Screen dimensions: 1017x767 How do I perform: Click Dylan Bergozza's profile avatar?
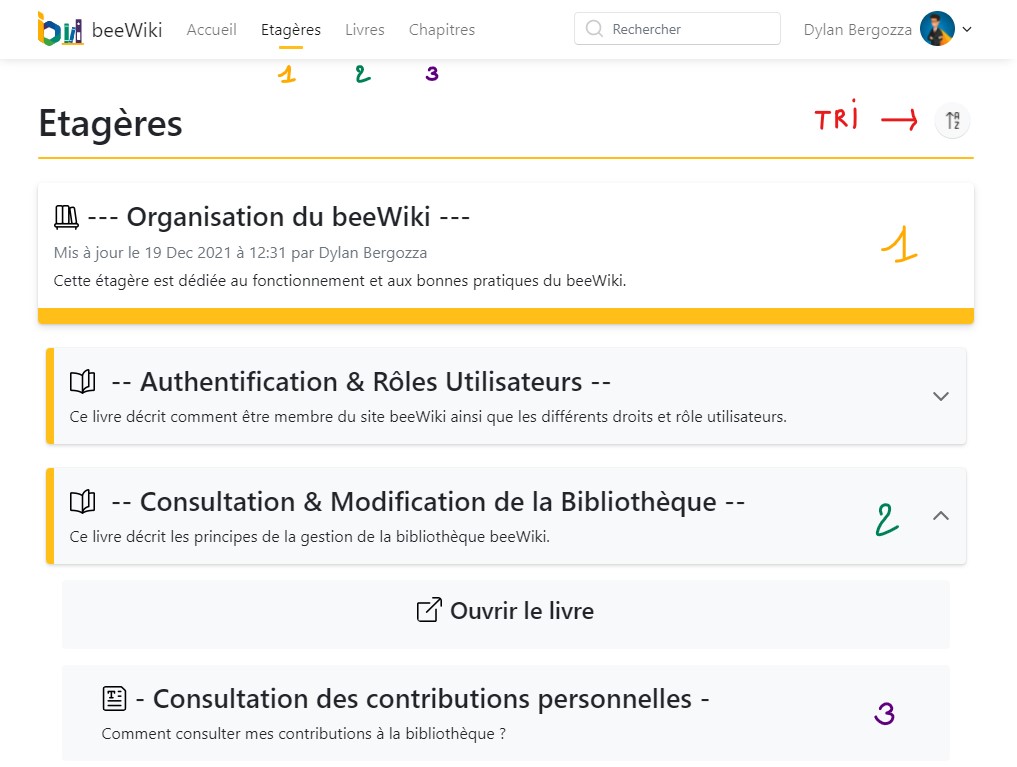(x=937, y=30)
